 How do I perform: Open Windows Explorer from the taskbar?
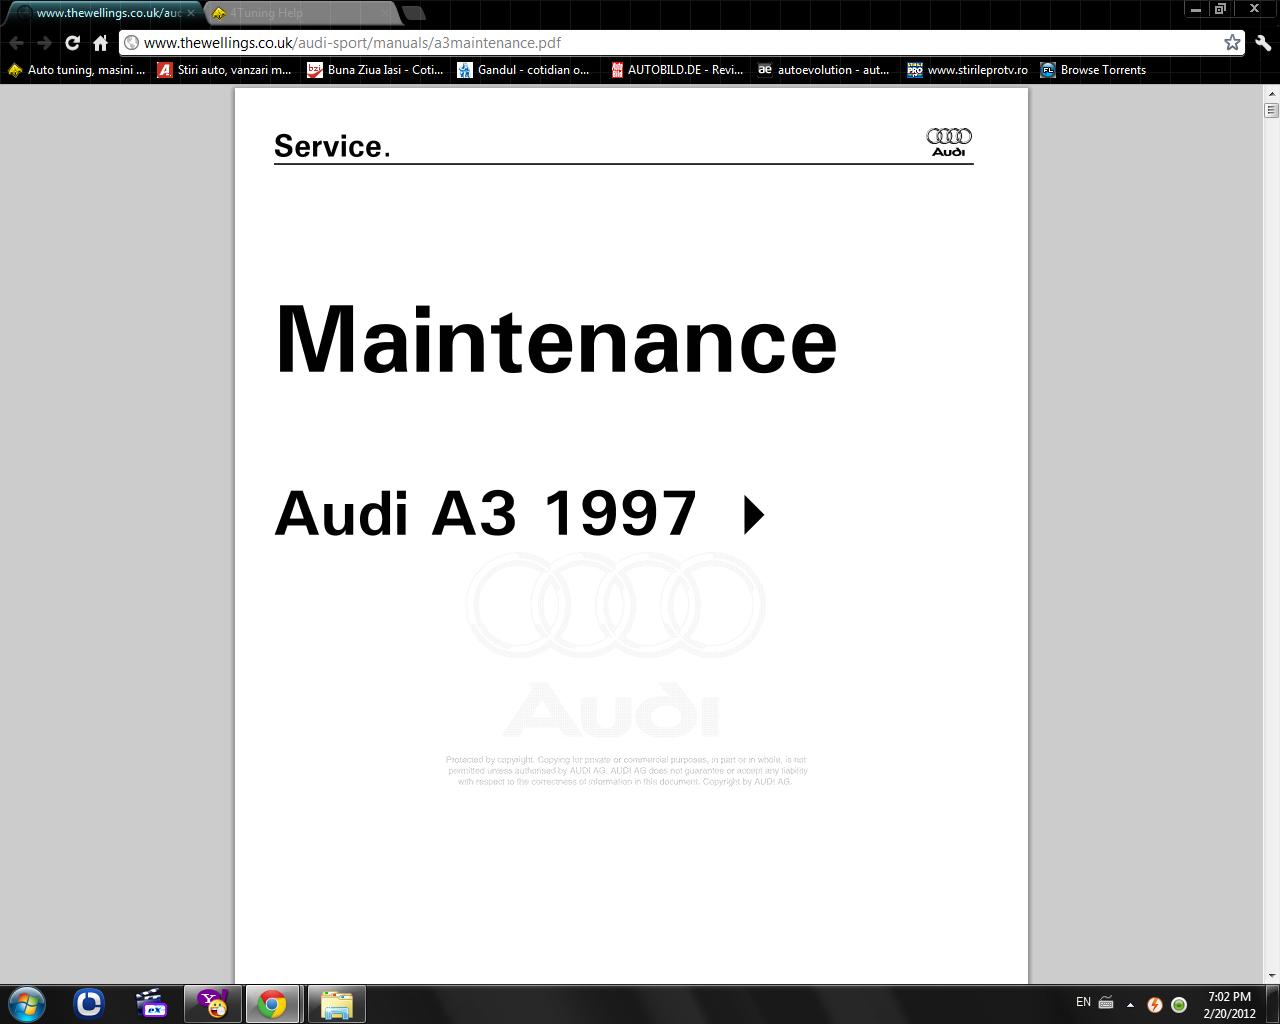coord(336,1004)
